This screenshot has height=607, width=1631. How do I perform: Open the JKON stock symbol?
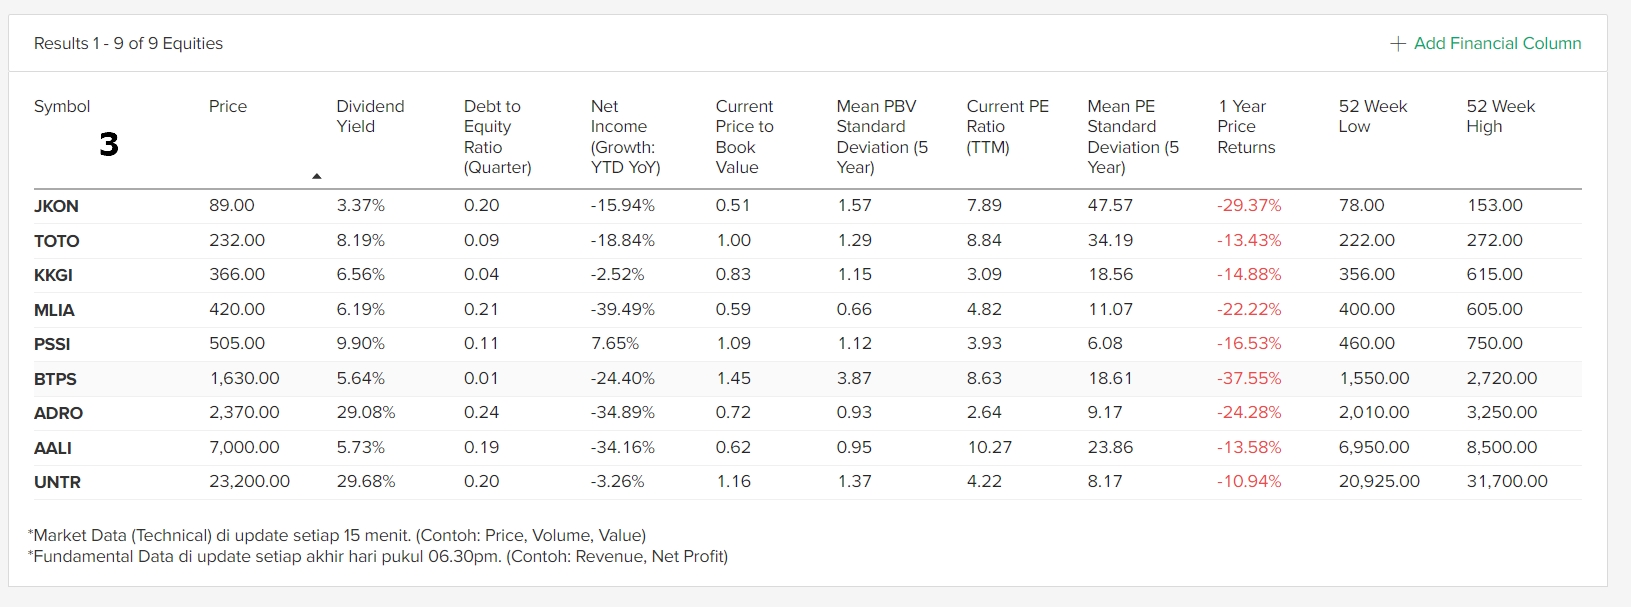coord(56,206)
